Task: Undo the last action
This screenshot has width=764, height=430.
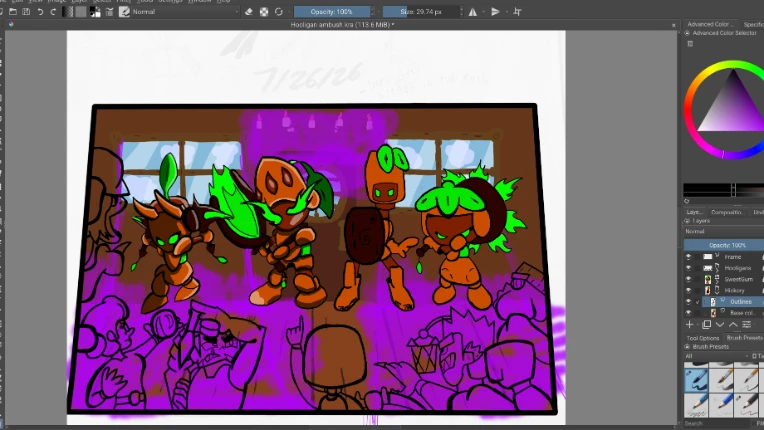Action: point(40,12)
